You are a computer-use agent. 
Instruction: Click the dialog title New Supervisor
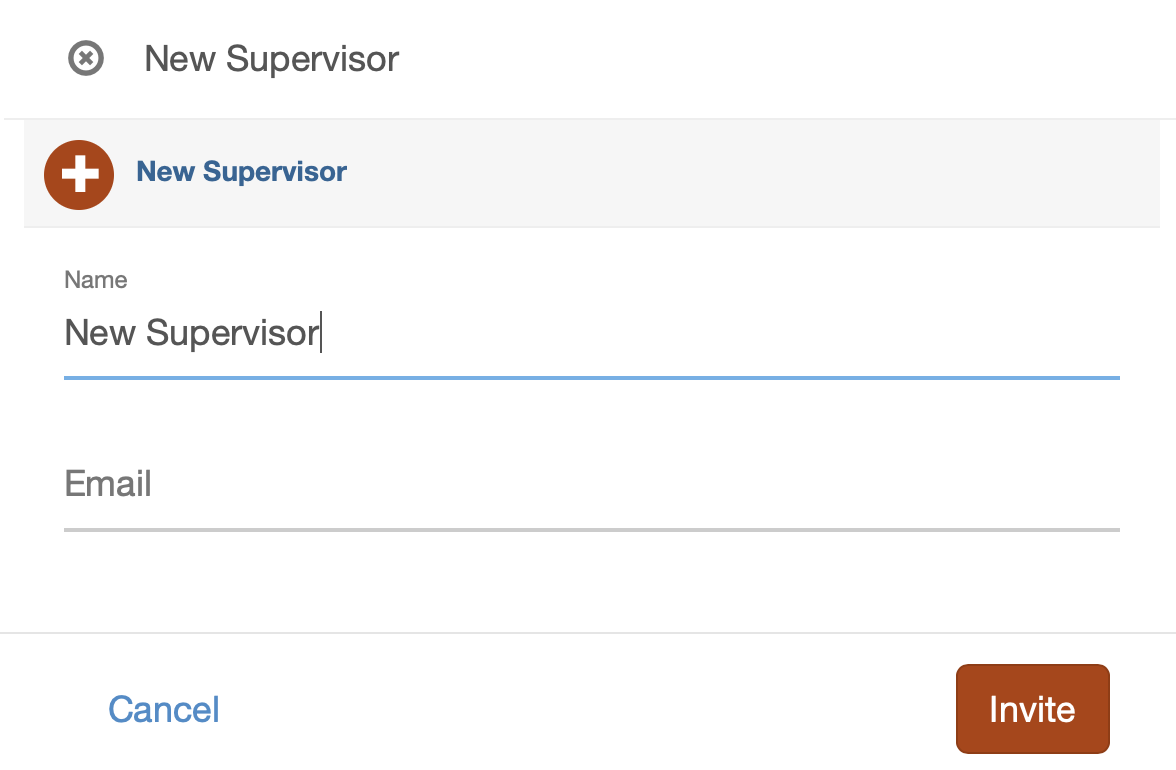tap(272, 58)
